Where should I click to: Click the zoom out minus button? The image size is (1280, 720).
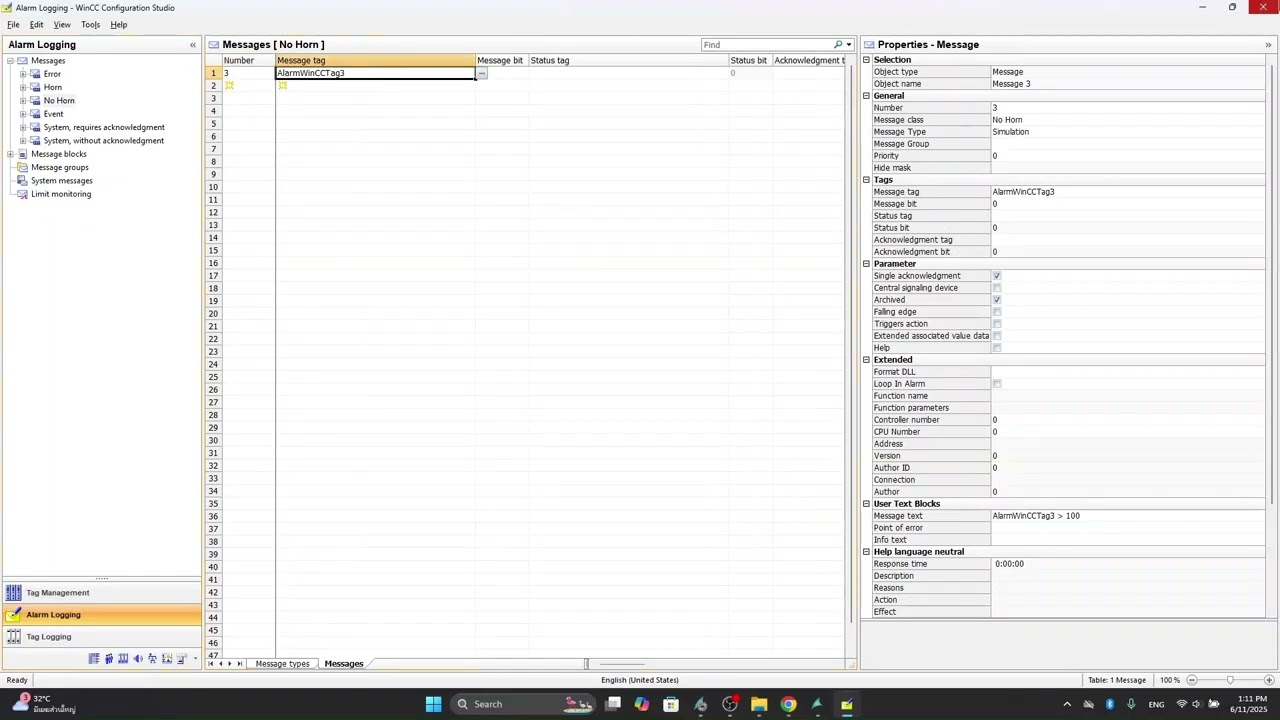1192,680
